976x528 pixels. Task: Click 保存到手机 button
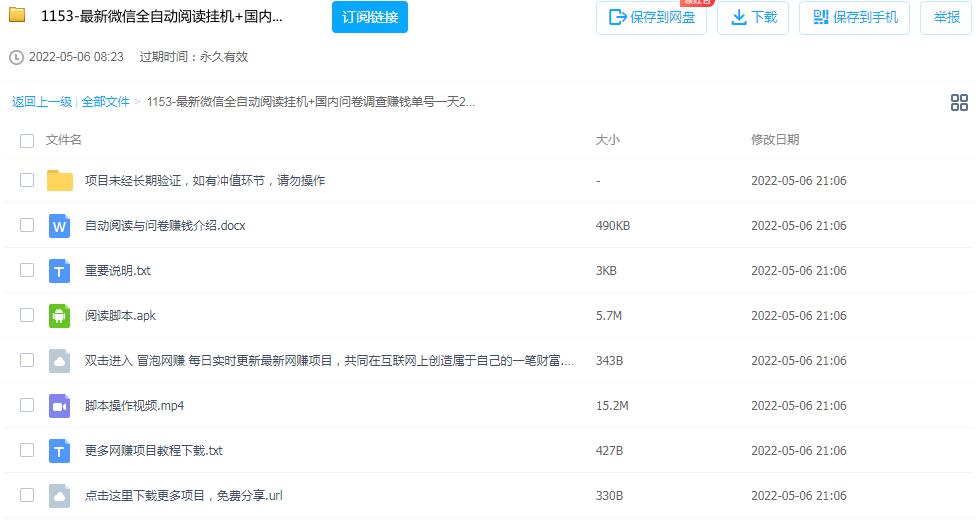tap(855, 17)
